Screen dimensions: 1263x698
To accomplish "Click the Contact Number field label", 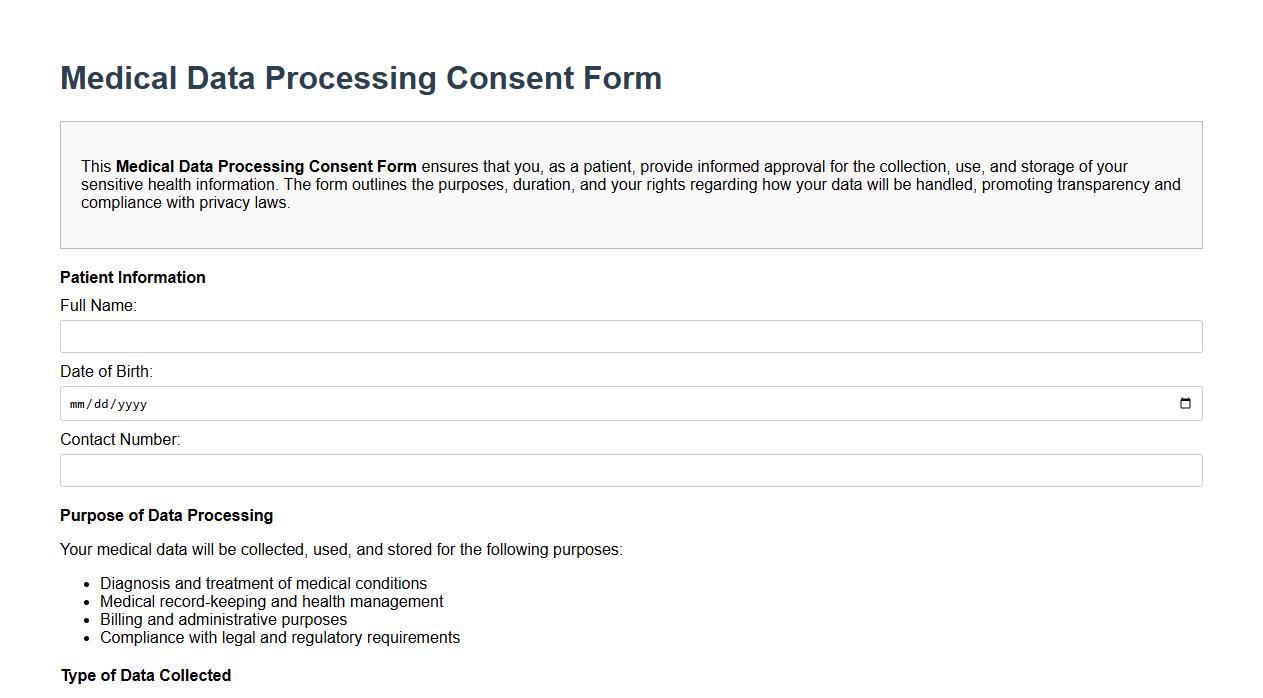I will click(120, 439).
